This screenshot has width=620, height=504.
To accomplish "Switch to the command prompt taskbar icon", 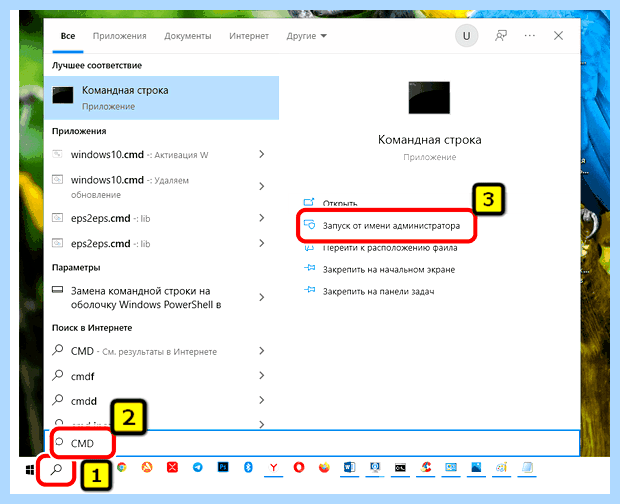I will pyautogui.click(x=400, y=468).
